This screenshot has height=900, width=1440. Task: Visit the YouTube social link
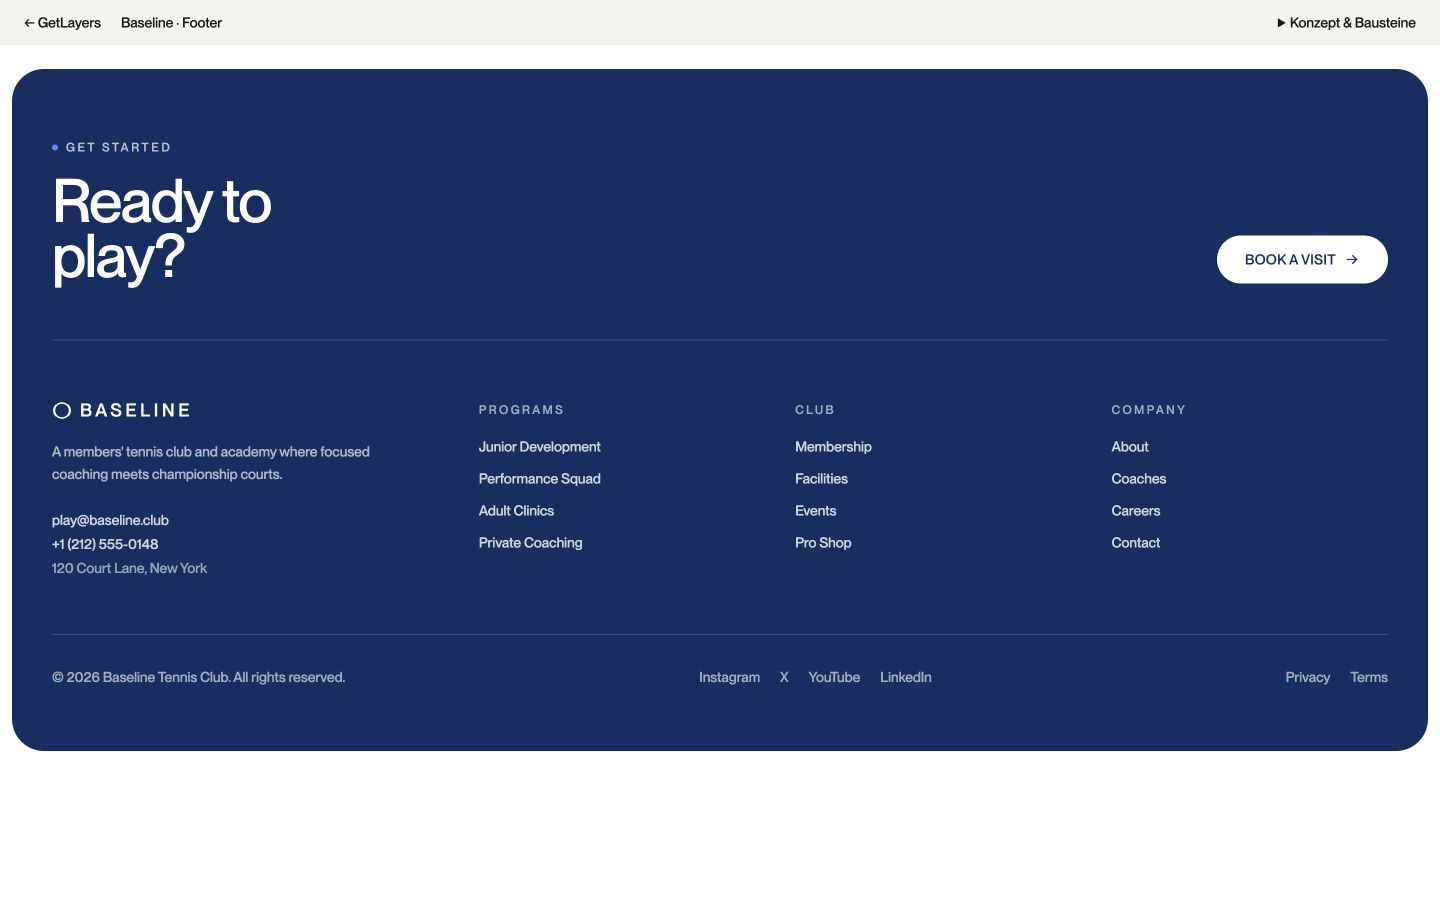834,677
